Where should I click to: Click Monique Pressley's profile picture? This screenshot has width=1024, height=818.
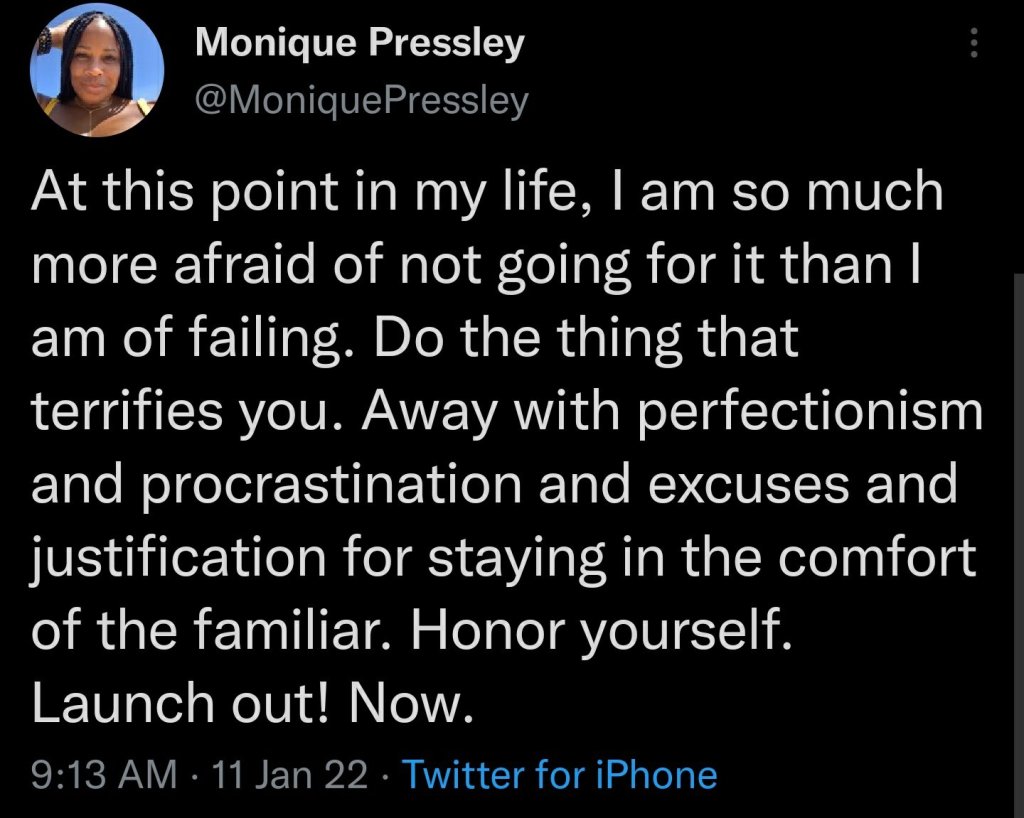97,70
